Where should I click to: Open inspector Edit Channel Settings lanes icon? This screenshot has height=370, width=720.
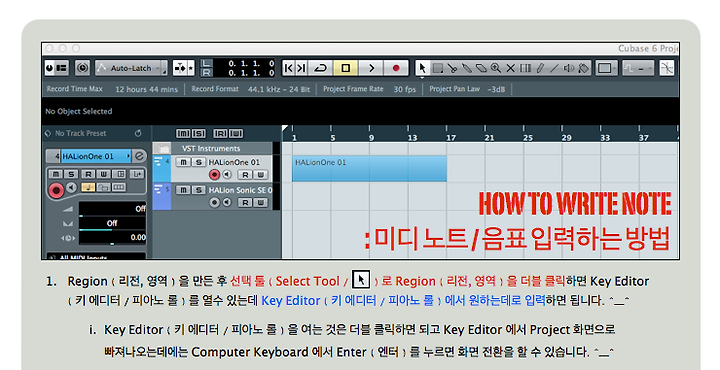tap(119, 174)
